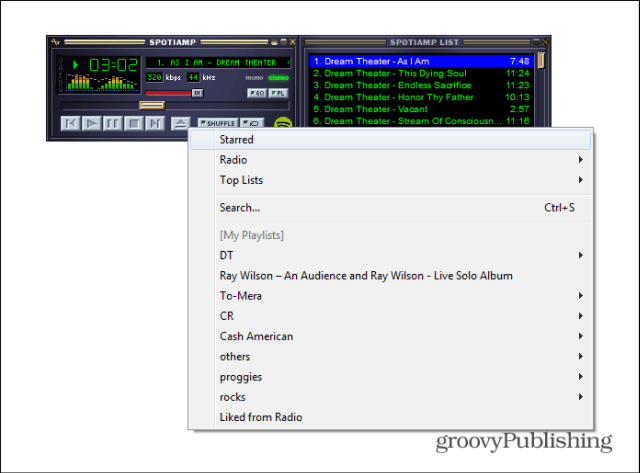Select track 5 Dream Theater - Vacant
This screenshot has height=473, width=640.
point(421,109)
